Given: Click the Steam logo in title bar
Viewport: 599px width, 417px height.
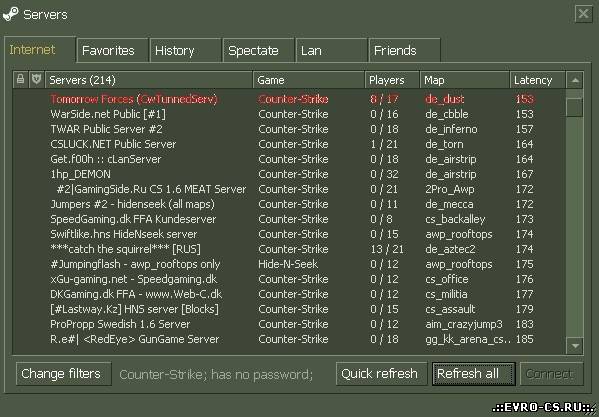Looking at the screenshot, I should [10, 14].
